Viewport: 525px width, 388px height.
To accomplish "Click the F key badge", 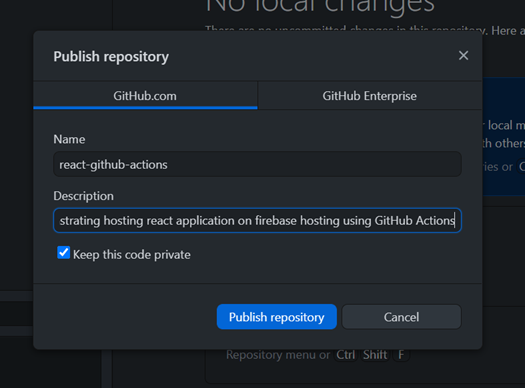I will click(401, 355).
